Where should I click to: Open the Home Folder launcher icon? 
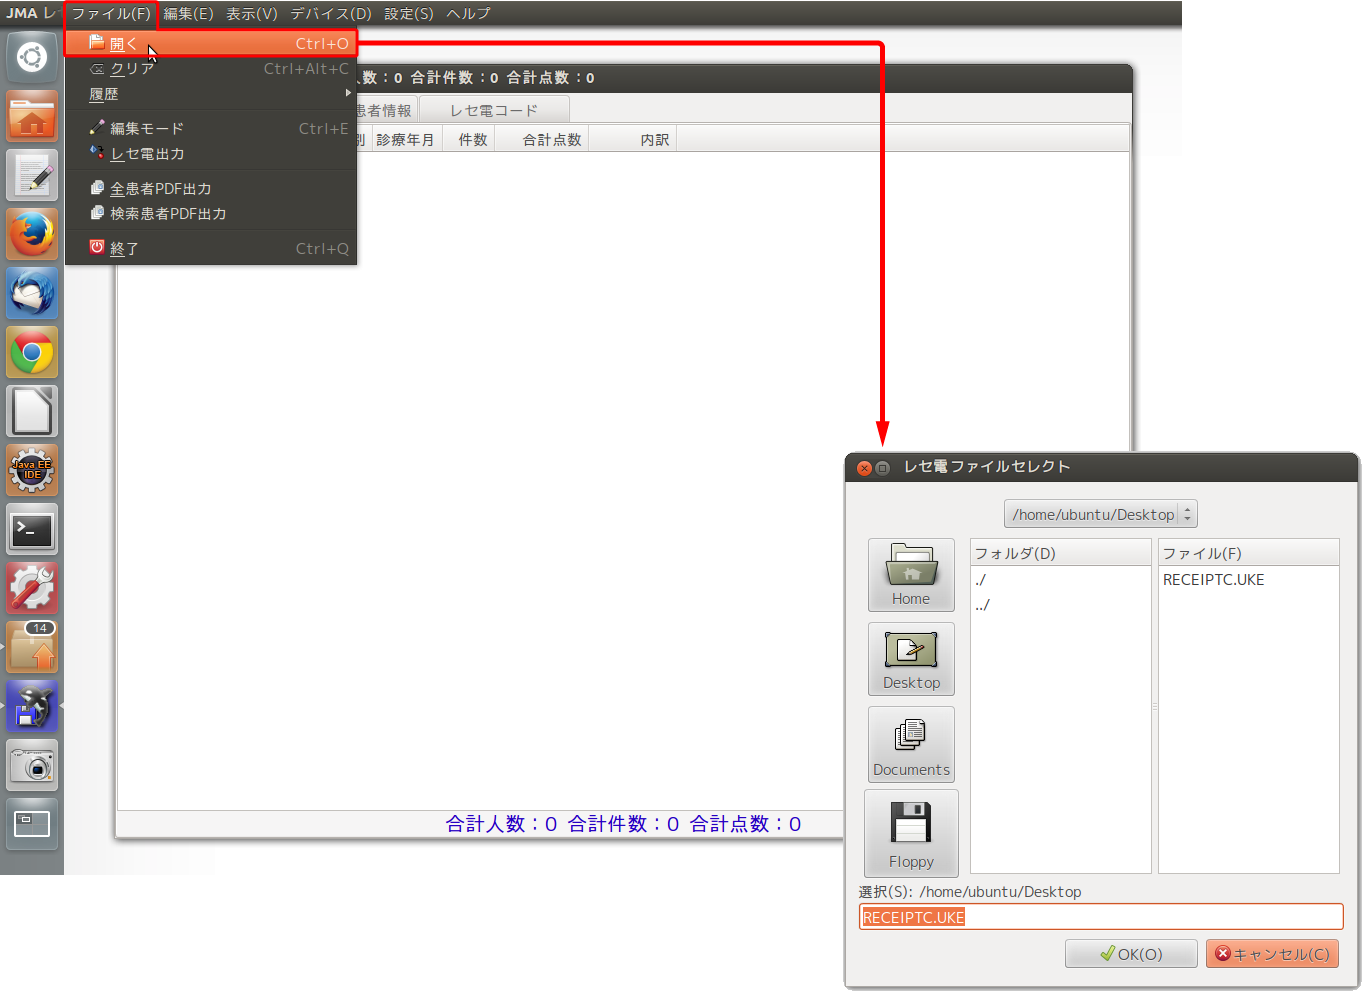(x=32, y=116)
